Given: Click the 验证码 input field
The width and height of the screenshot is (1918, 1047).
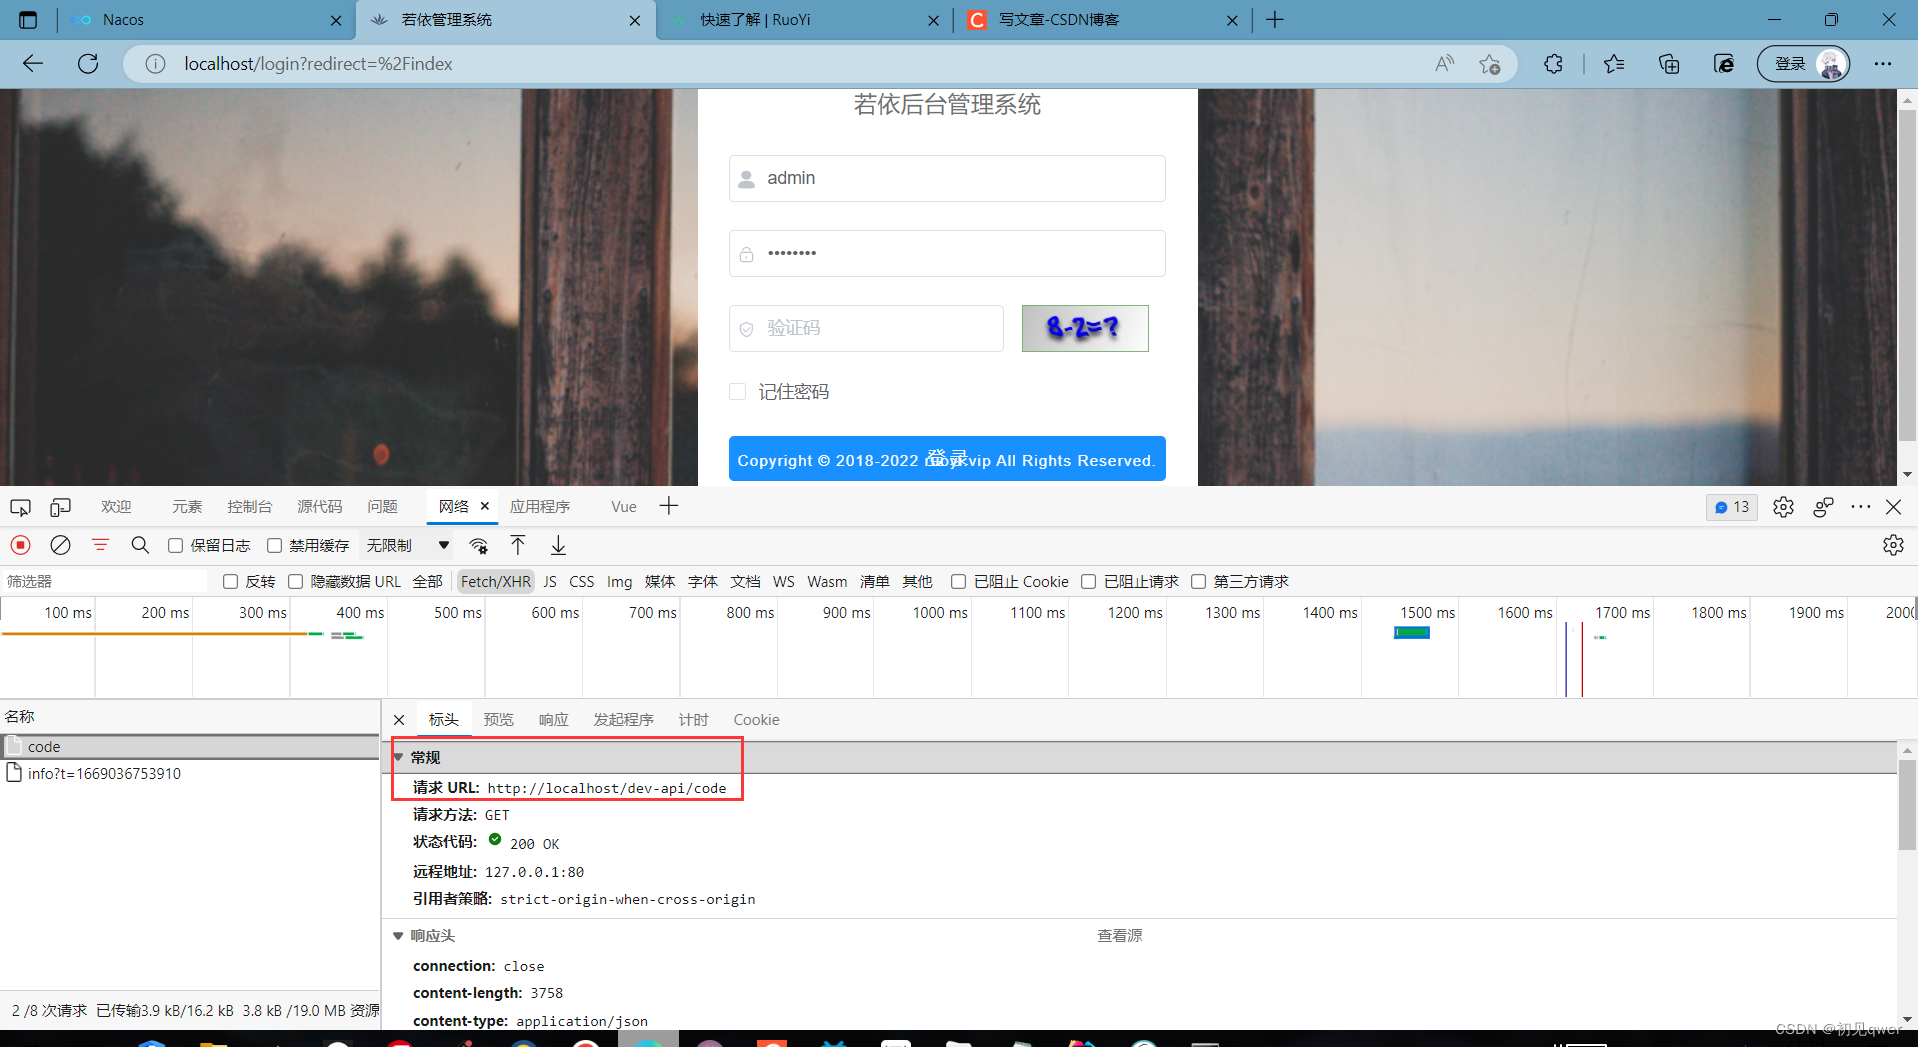Looking at the screenshot, I should coord(866,328).
